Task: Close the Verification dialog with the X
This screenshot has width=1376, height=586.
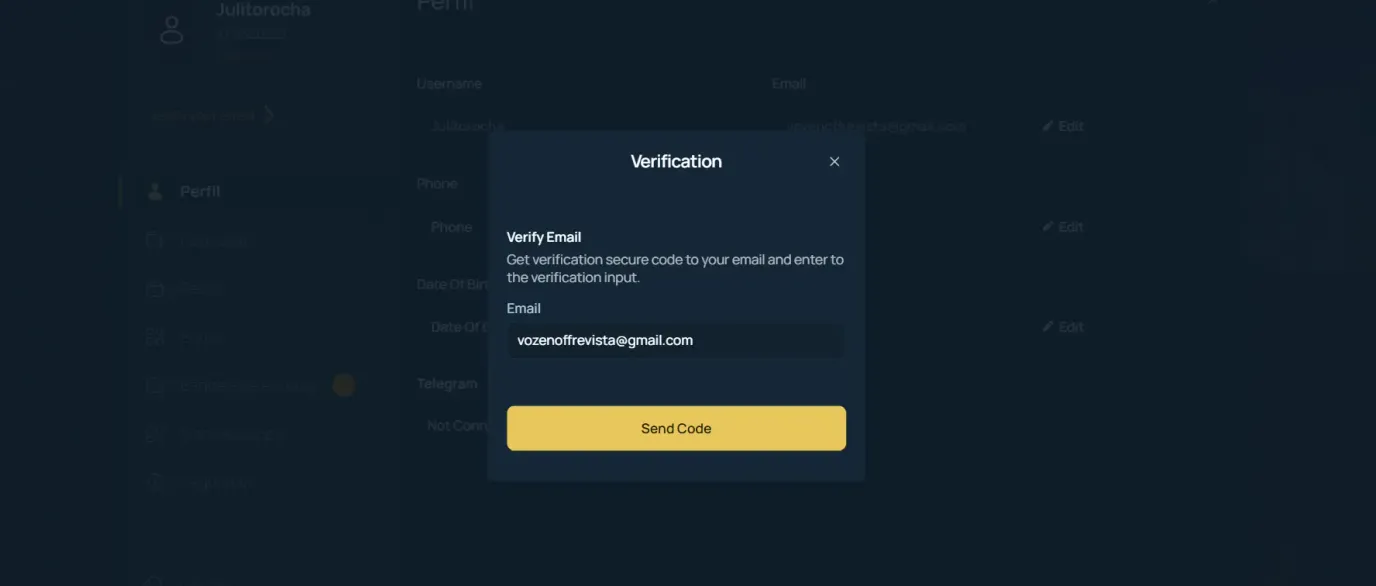Action: click(834, 162)
